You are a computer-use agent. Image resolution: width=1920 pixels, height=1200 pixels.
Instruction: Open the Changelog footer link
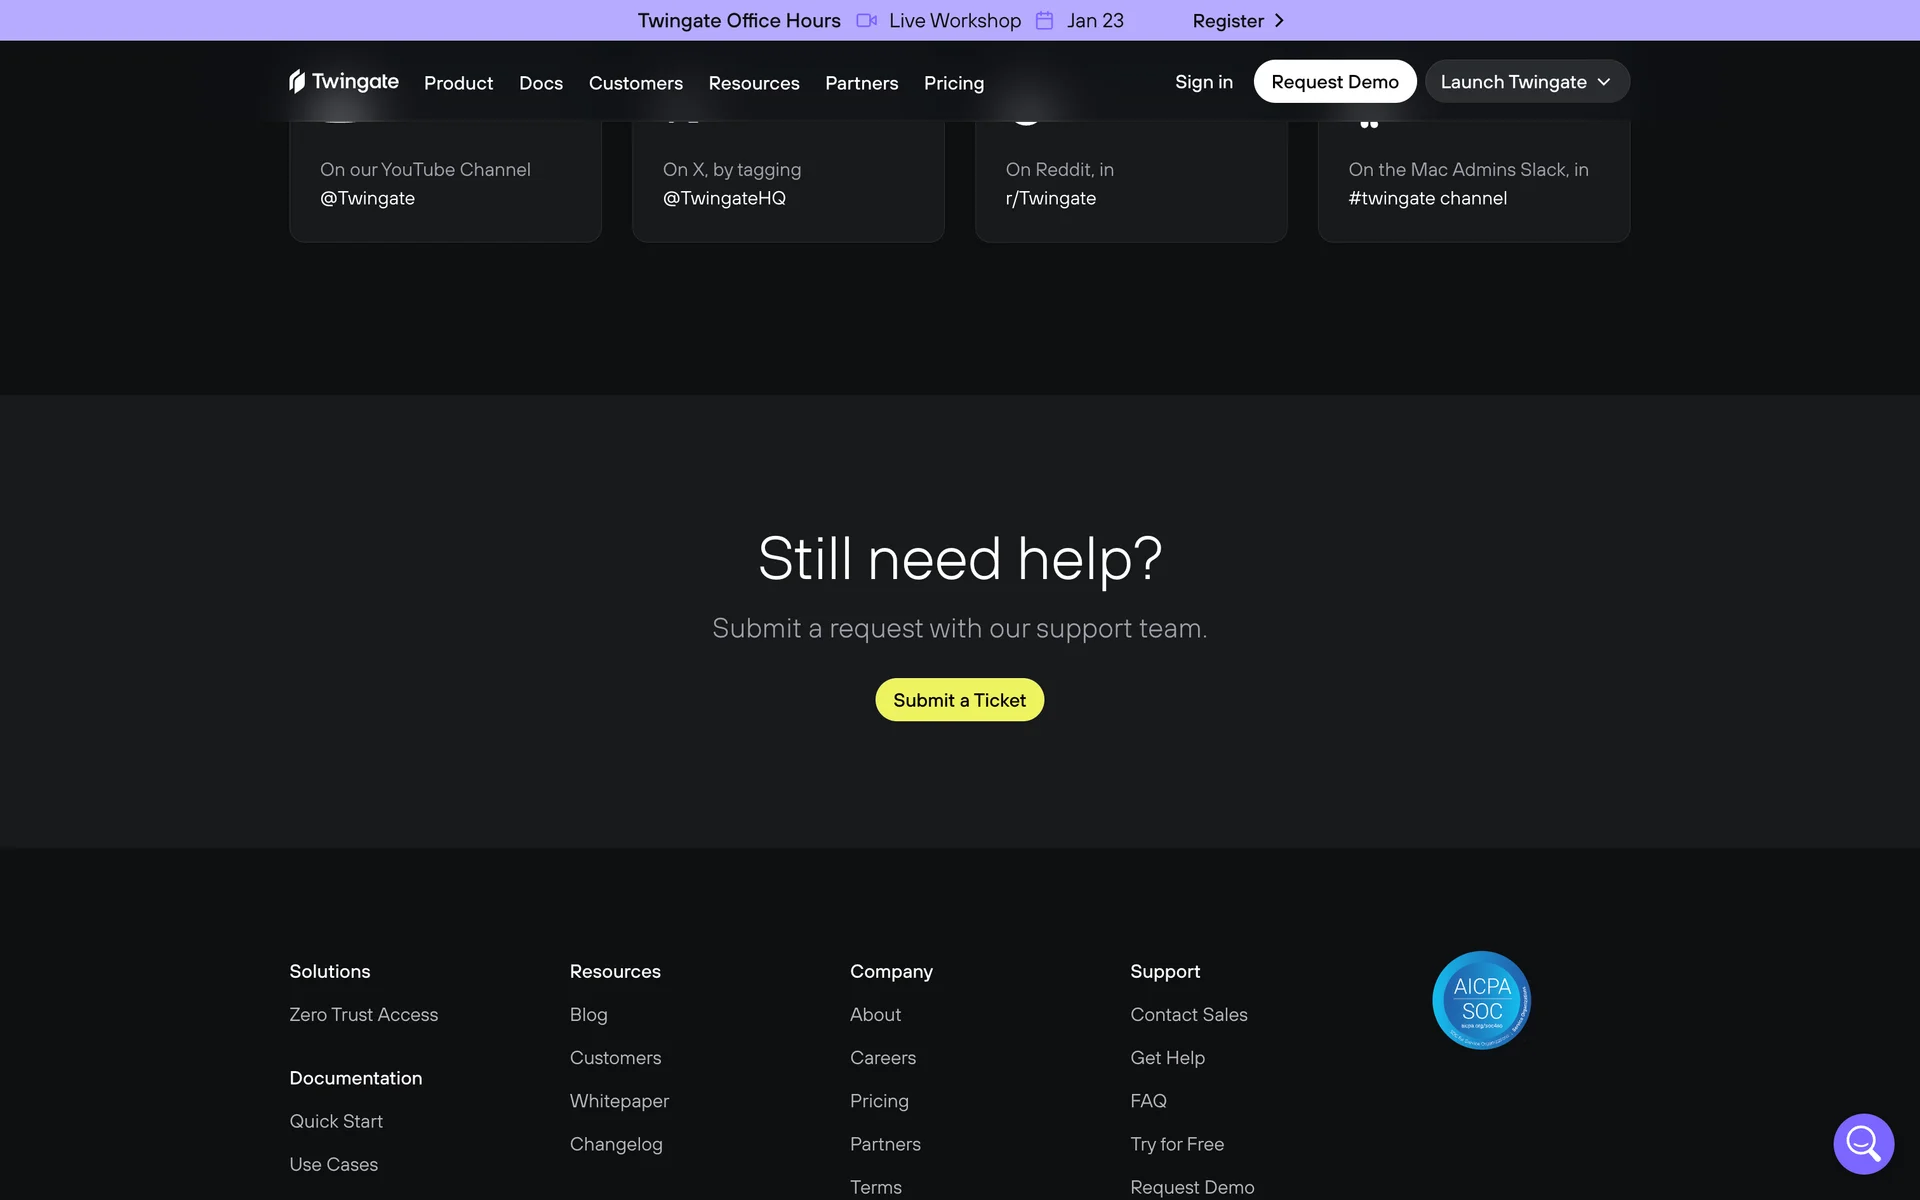pos(616,1144)
